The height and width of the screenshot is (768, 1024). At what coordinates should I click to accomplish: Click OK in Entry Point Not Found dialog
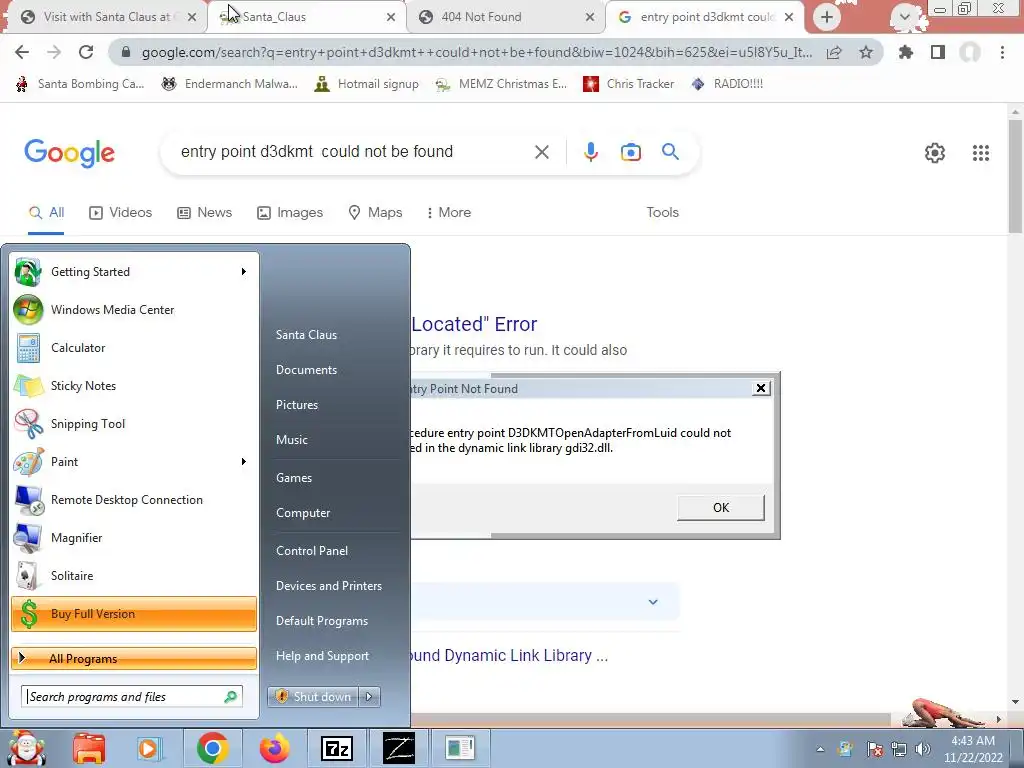720,507
